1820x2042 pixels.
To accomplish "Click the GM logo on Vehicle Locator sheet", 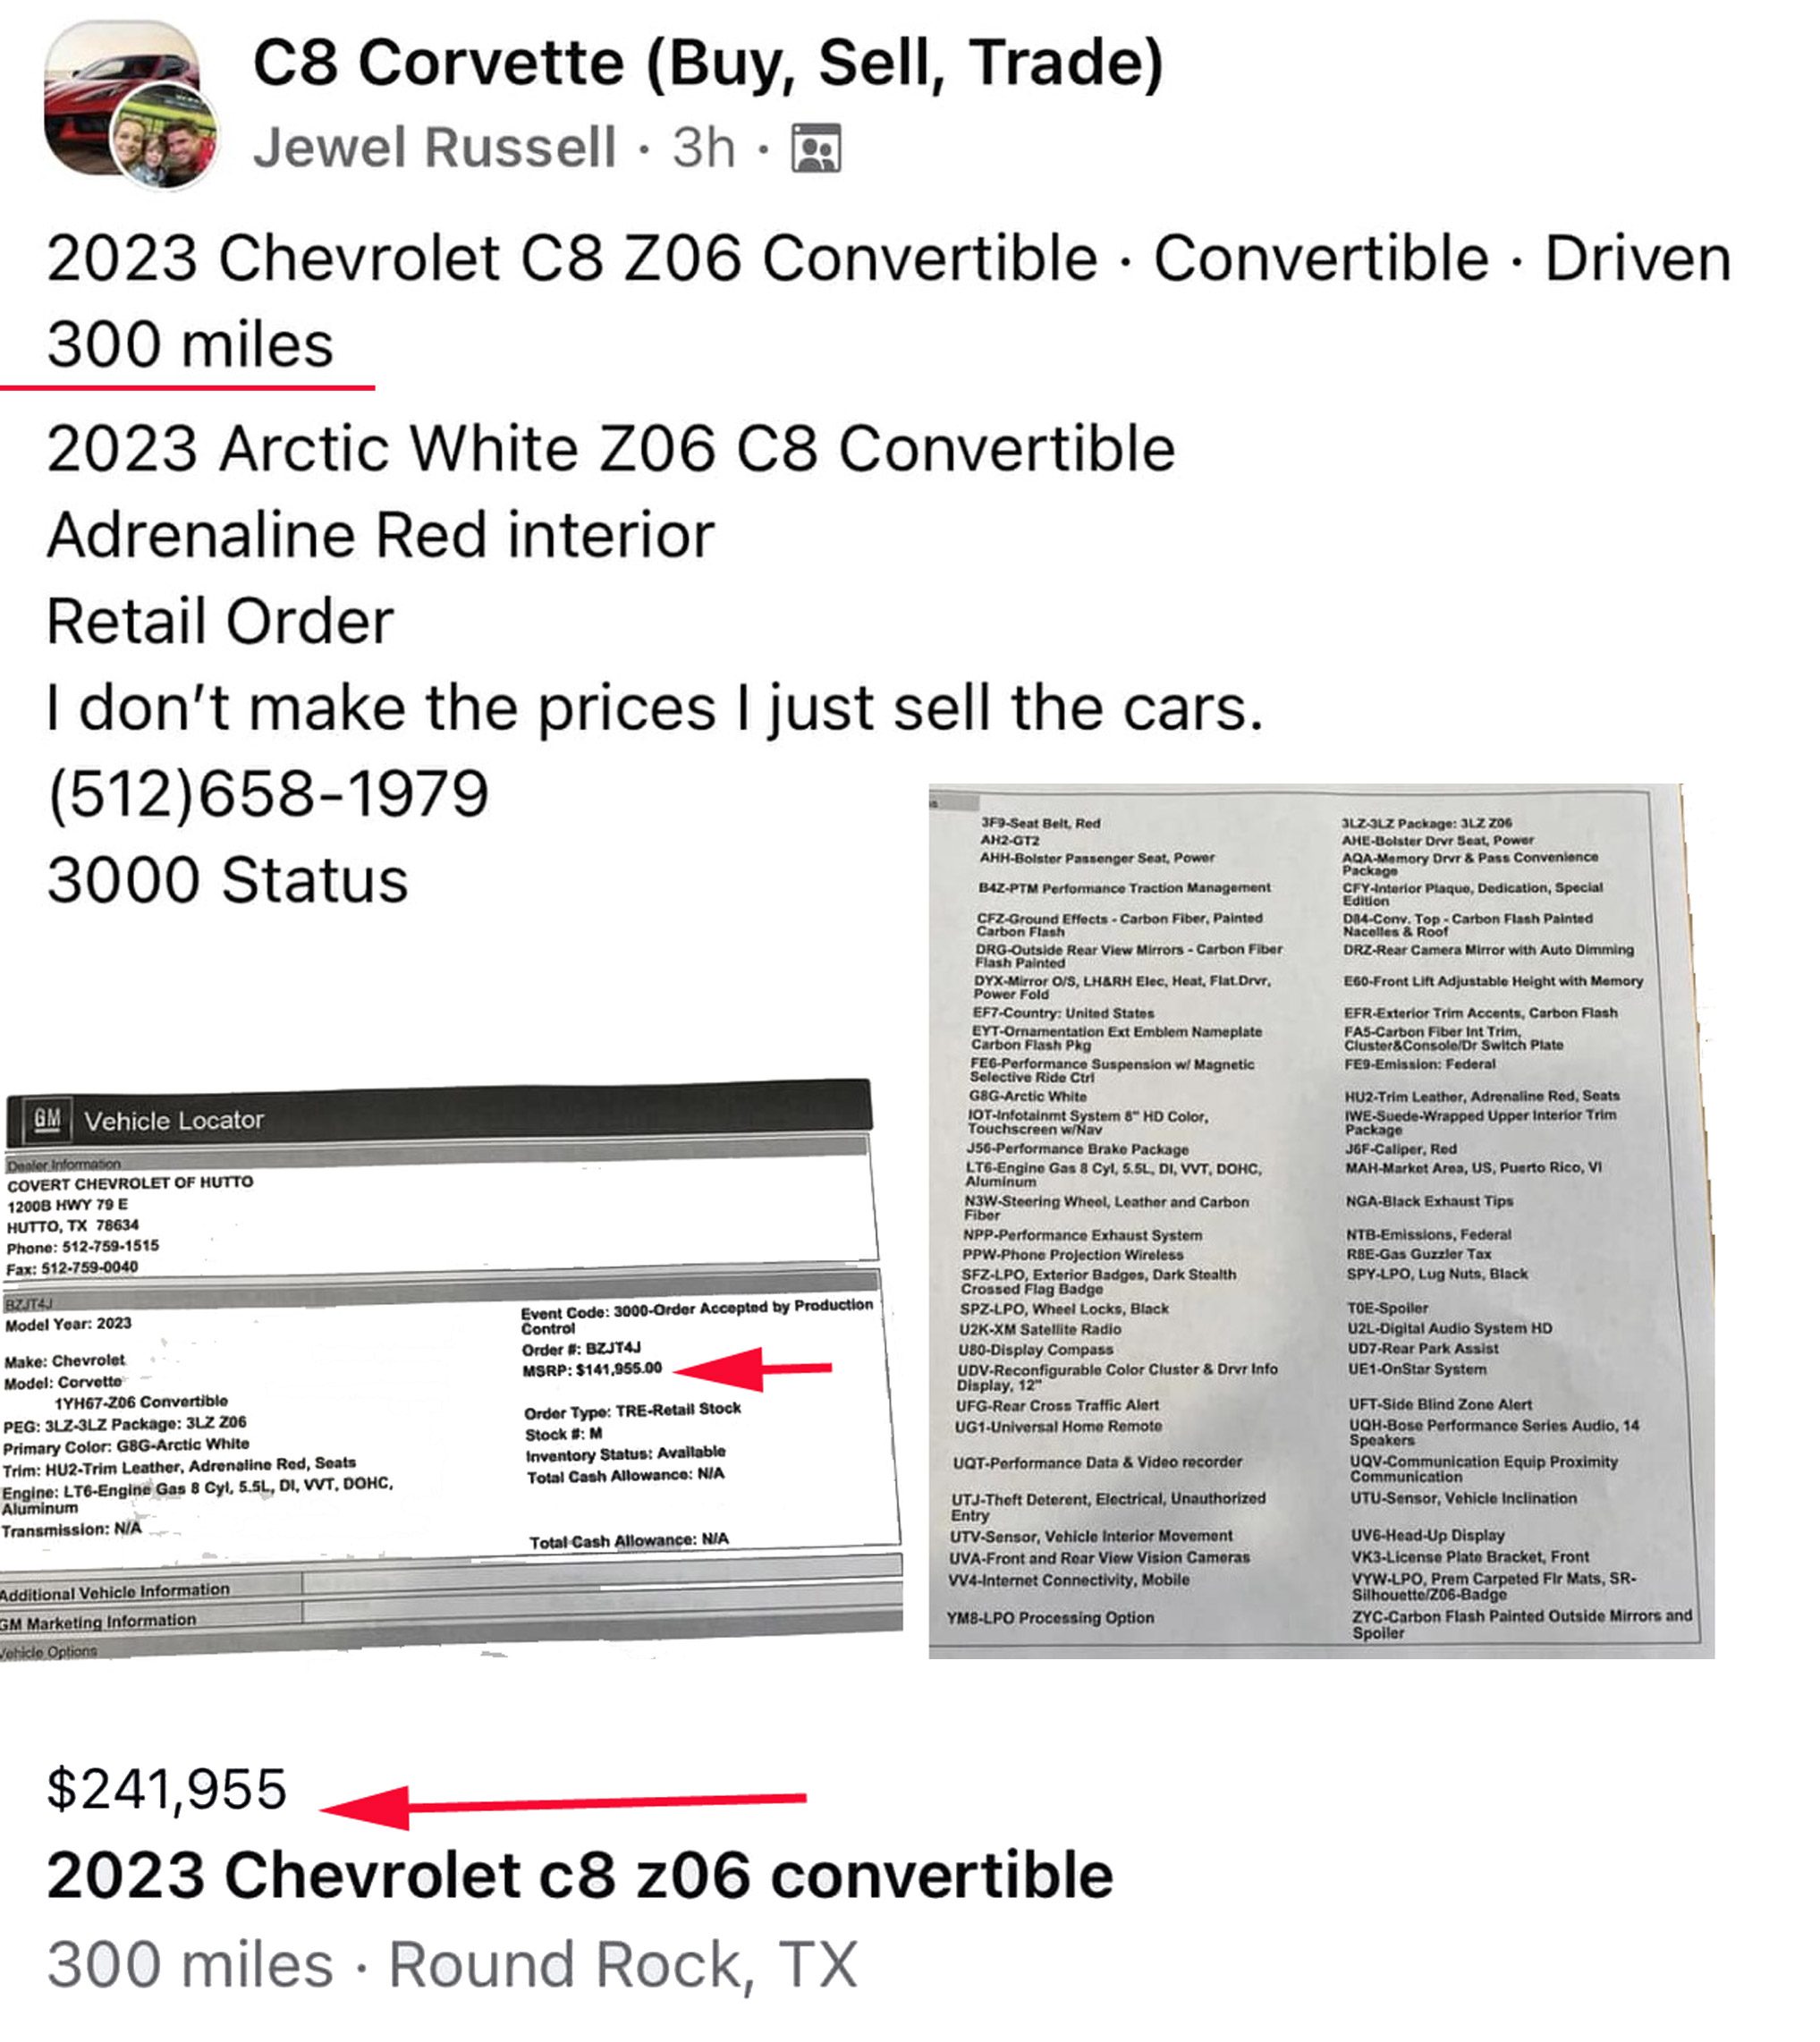I will click(x=46, y=1119).
